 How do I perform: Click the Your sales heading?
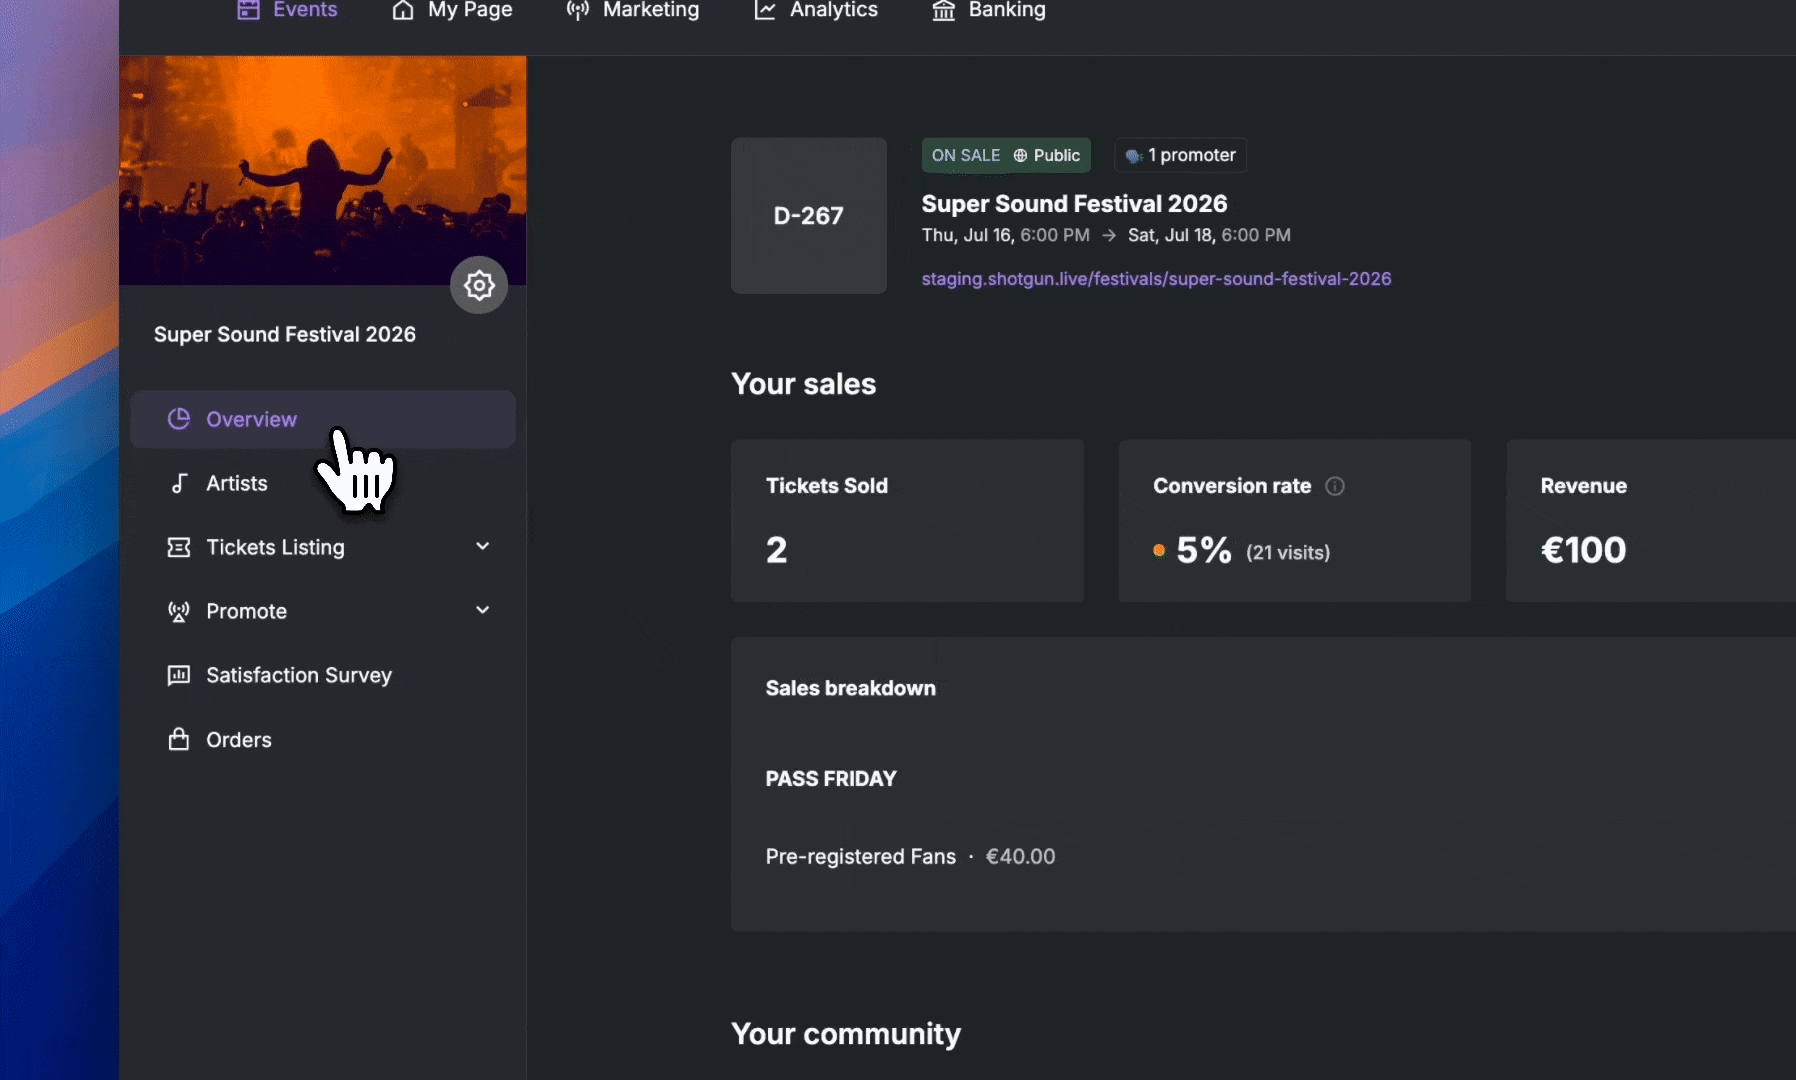click(x=804, y=384)
